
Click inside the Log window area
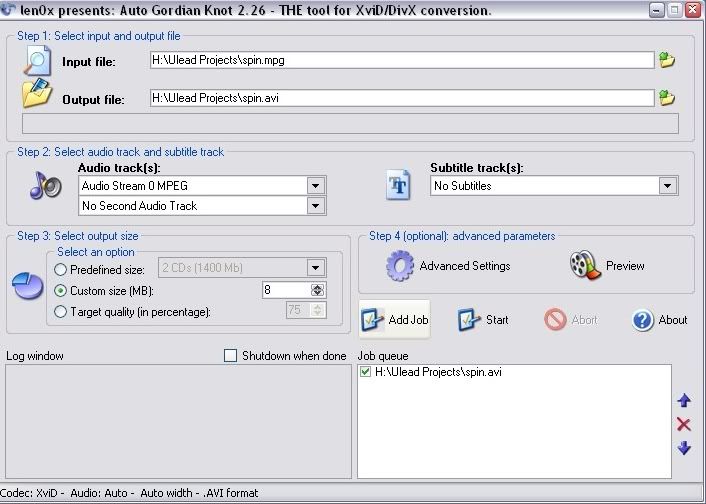pyautogui.click(x=178, y=421)
